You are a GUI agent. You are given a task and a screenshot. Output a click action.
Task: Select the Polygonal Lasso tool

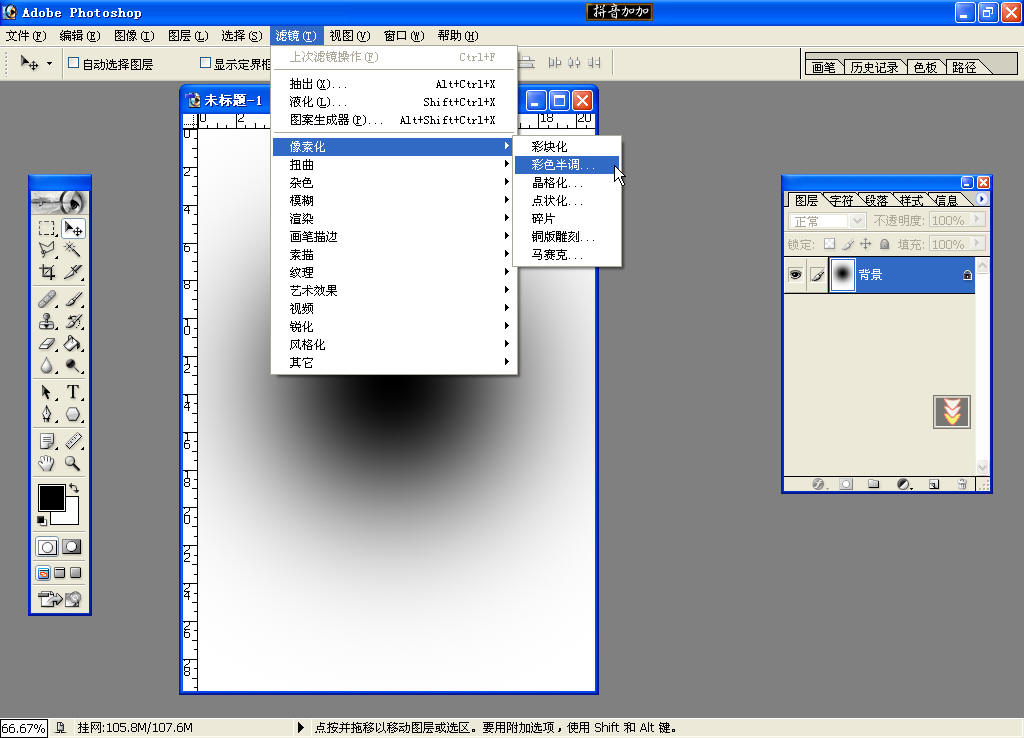pos(47,249)
